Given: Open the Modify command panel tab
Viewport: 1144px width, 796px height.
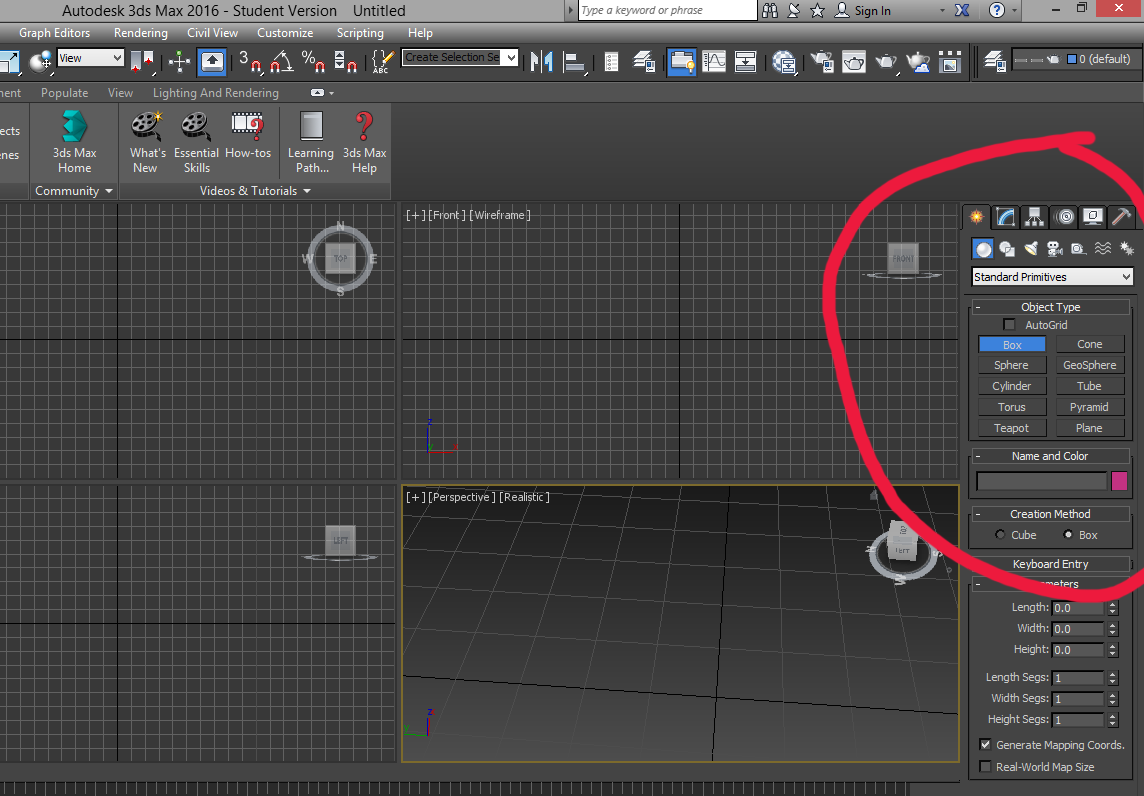Looking at the screenshot, I should point(1005,217).
